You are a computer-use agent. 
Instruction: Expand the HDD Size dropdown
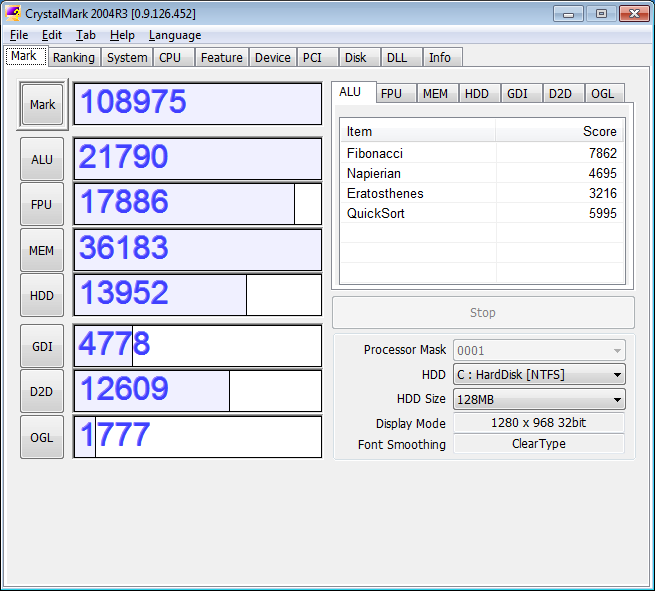click(539, 399)
